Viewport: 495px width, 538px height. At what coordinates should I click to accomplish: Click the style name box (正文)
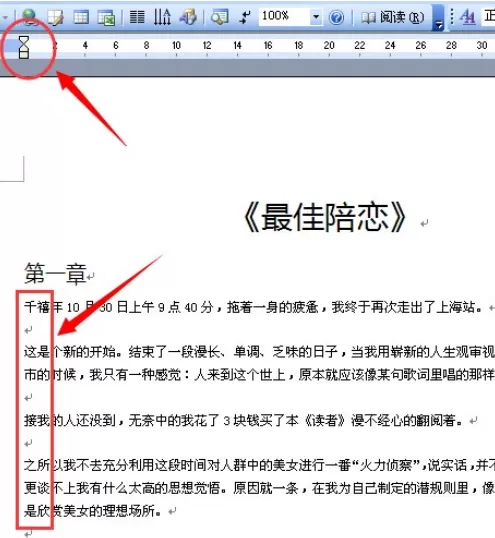488,16
